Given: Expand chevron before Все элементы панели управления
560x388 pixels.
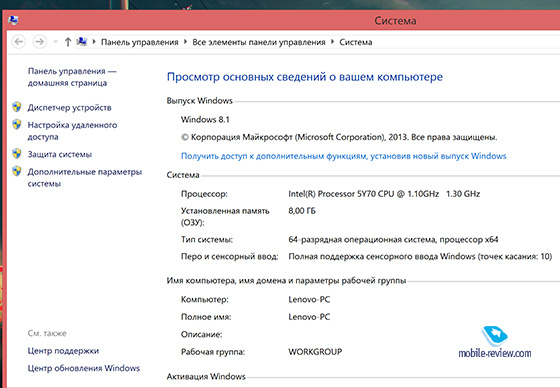Looking at the screenshot, I should 185,41.
